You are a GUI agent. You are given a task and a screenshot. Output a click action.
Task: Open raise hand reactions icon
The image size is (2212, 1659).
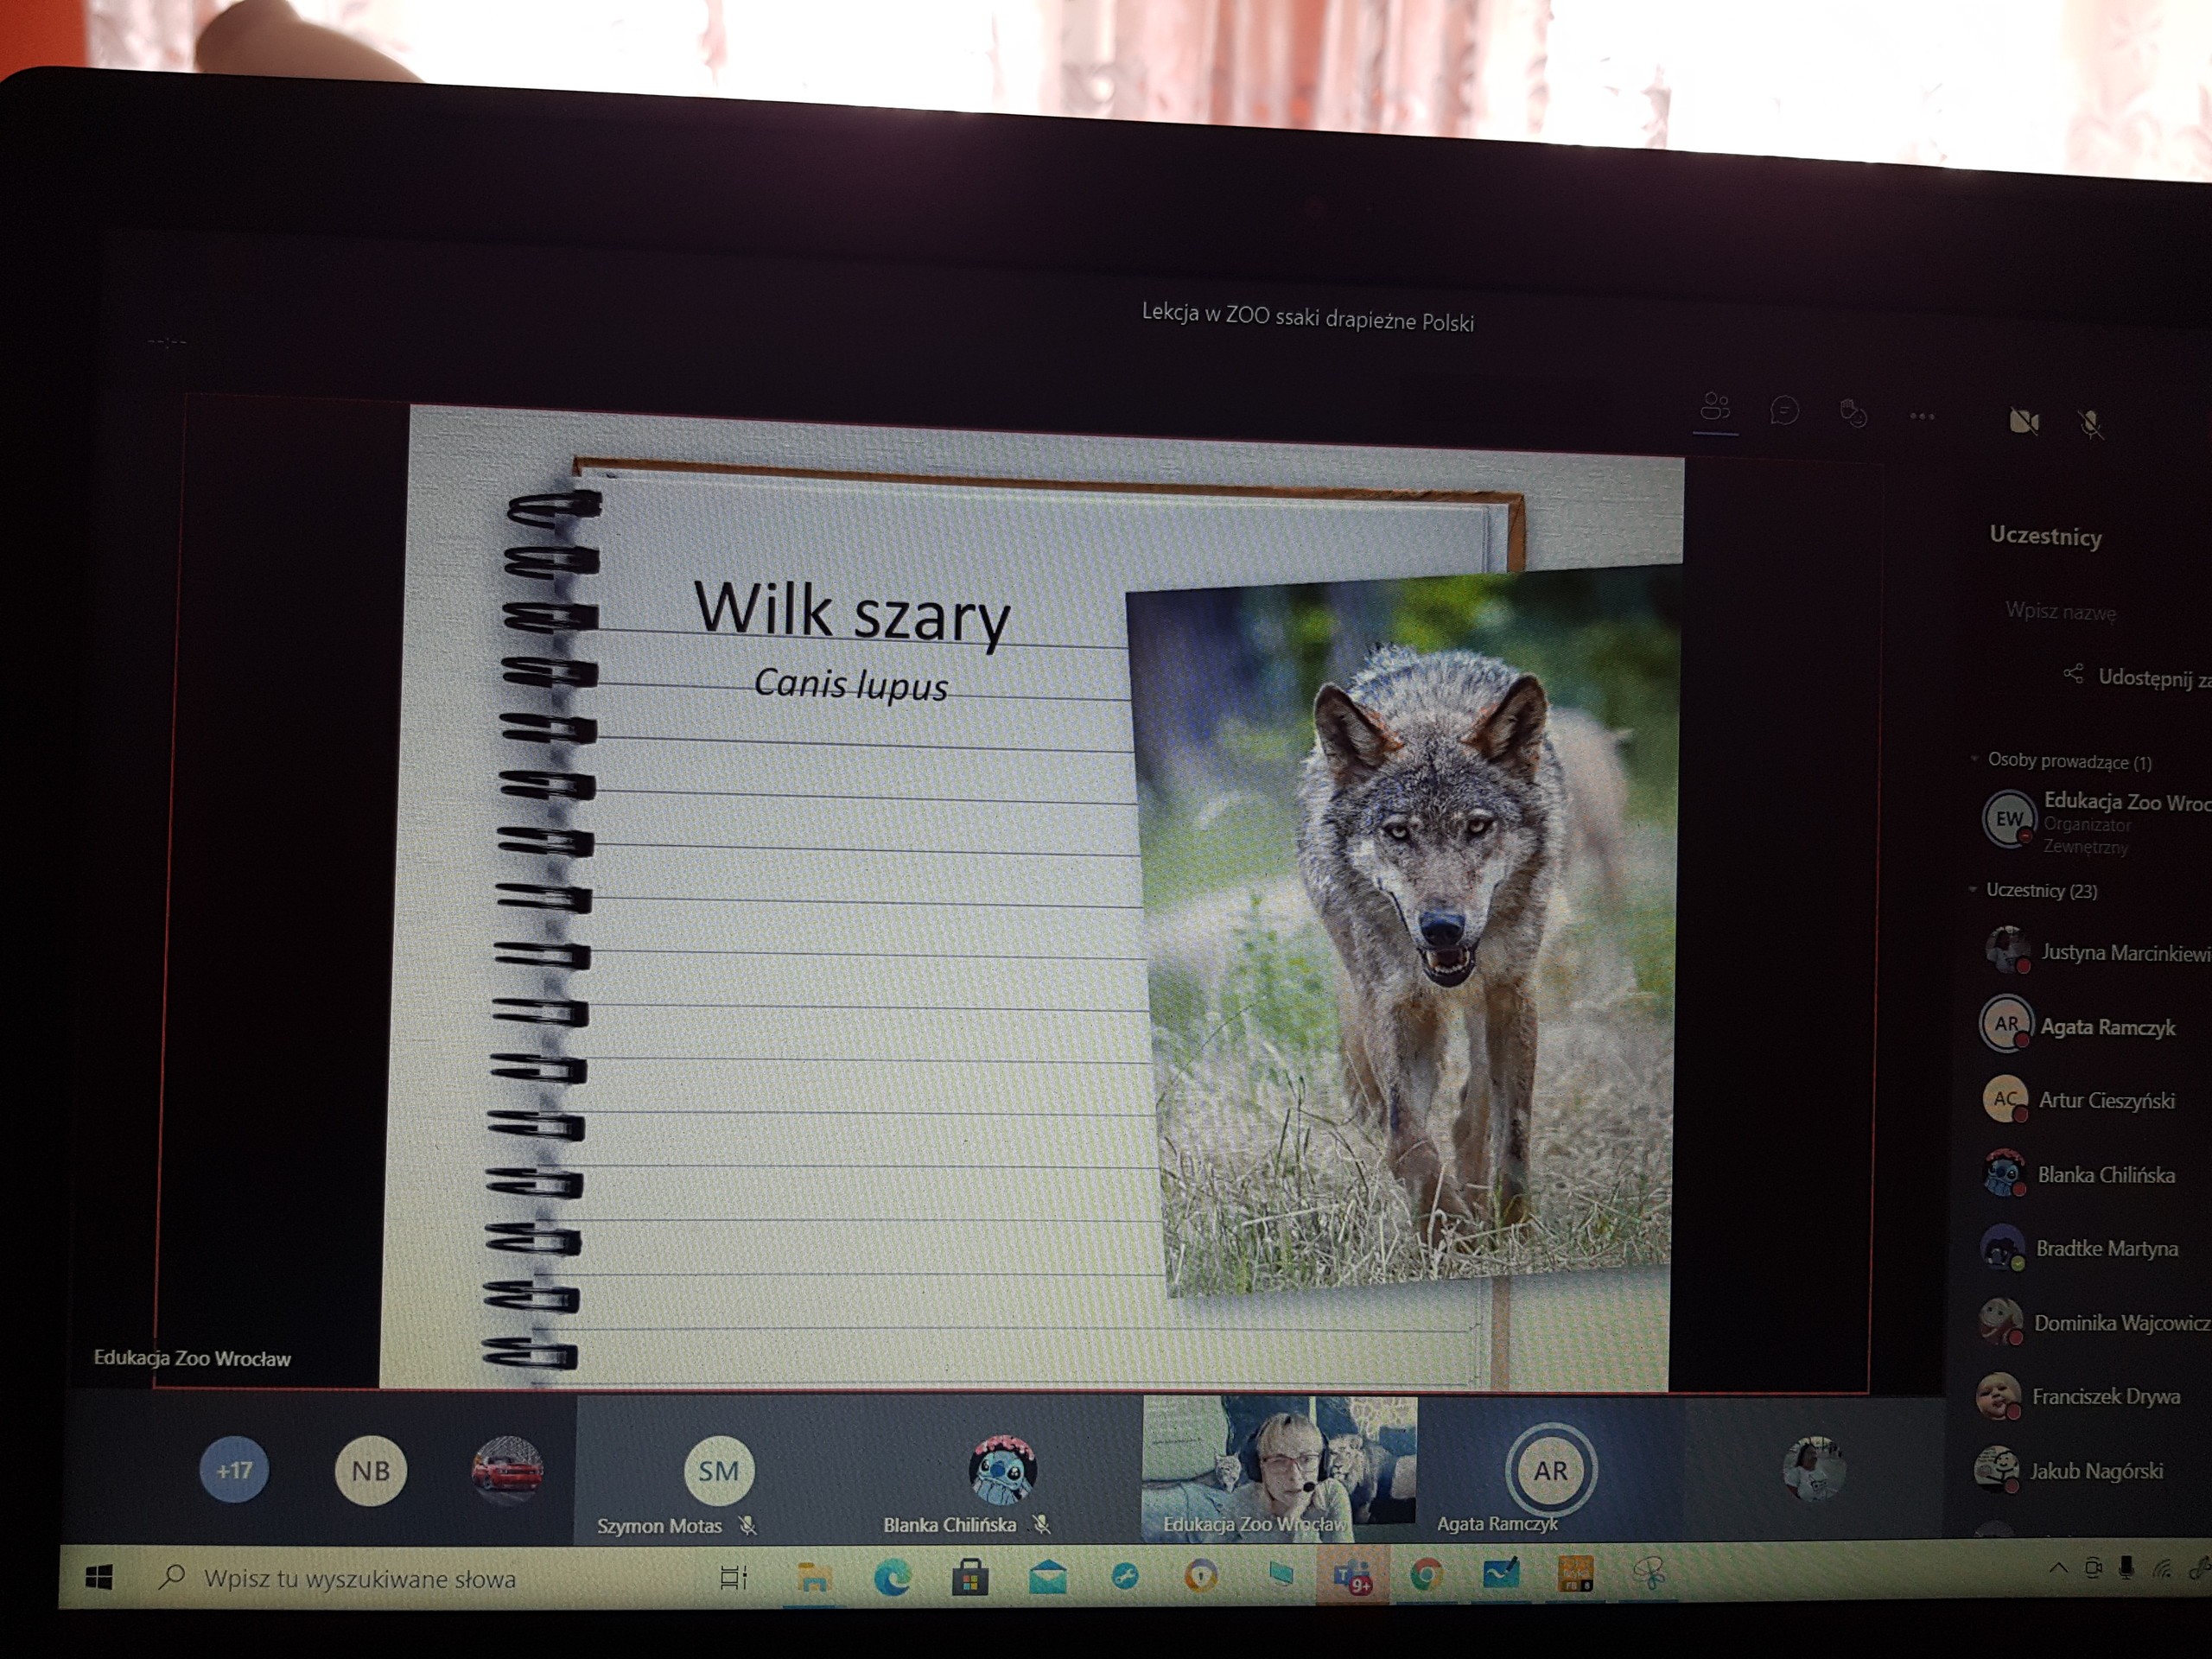tap(1853, 413)
